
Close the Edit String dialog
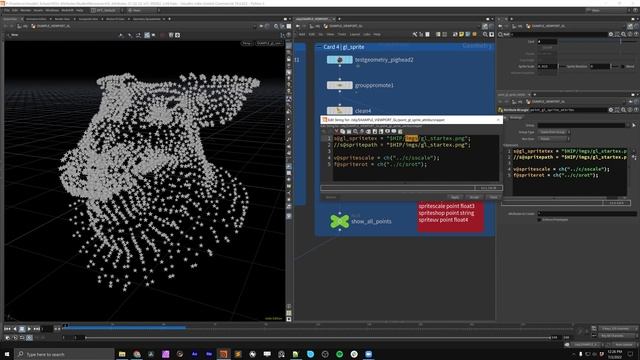(x=498, y=120)
